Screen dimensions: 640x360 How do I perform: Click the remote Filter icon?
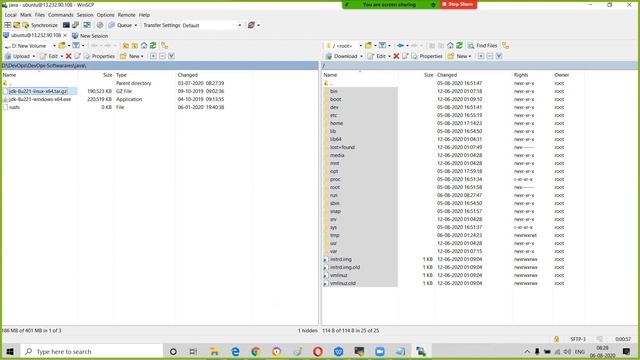(382, 46)
